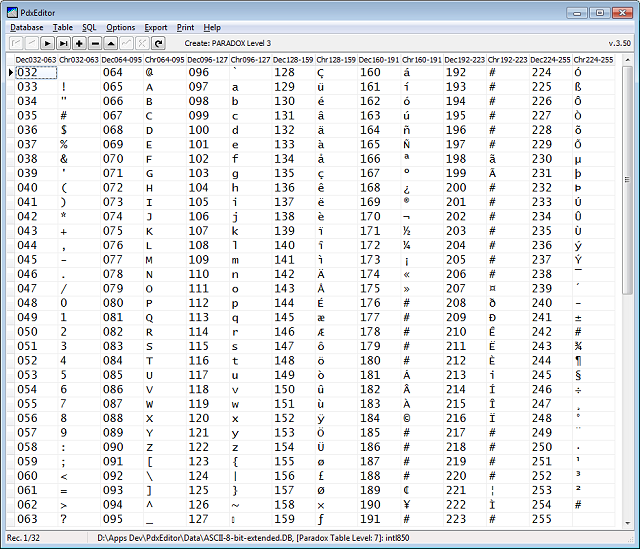Click Rec. 1/32 status bar text

click(x=23, y=538)
